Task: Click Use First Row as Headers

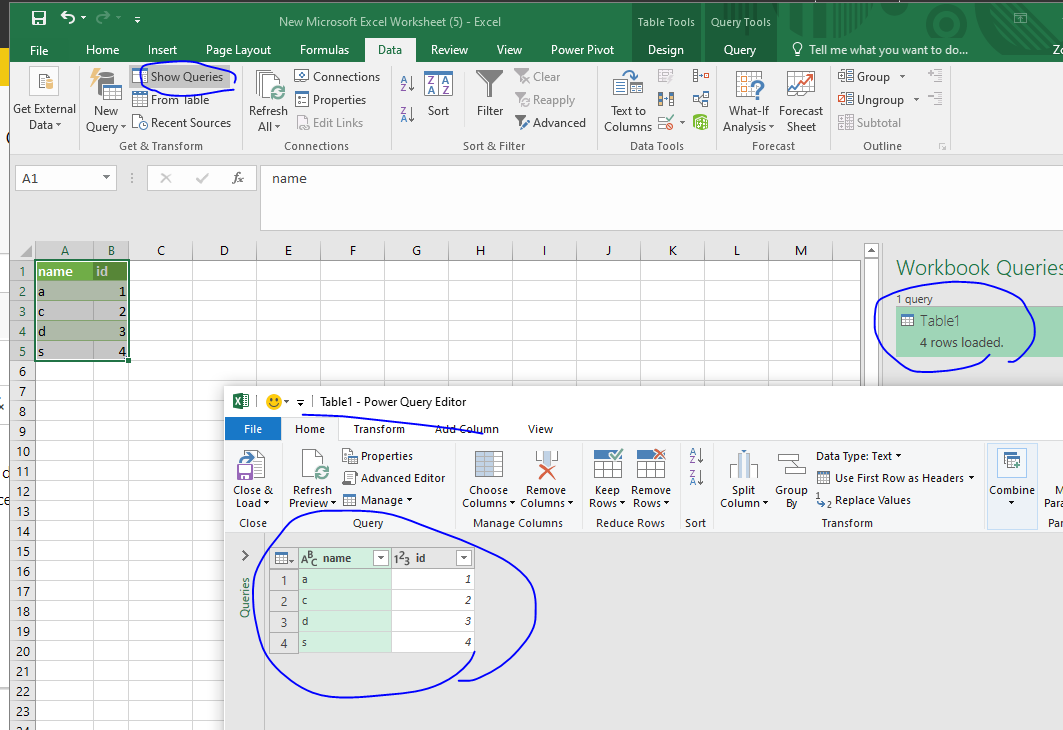Action: [x=896, y=478]
